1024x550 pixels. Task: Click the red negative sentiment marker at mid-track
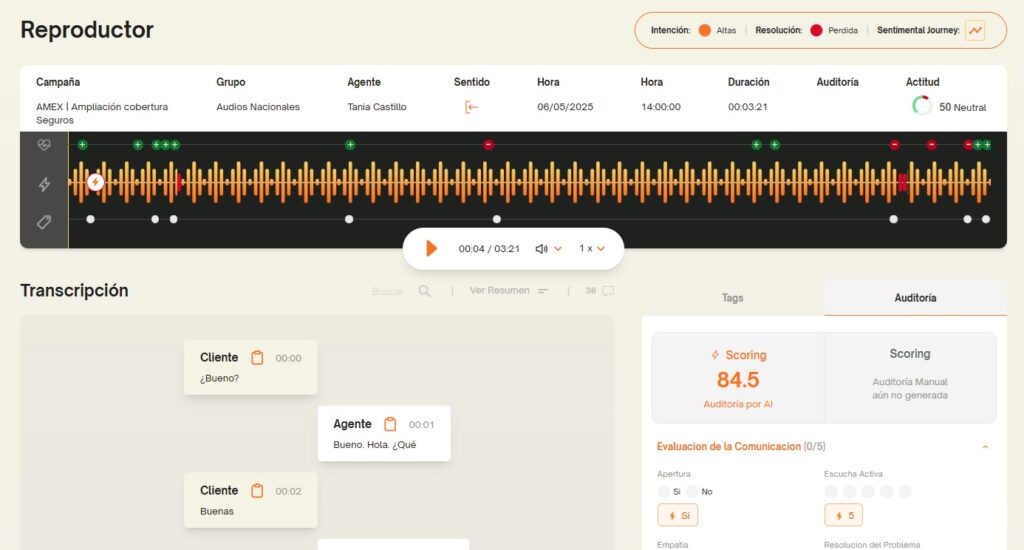pyautogui.click(x=488, y=145)
